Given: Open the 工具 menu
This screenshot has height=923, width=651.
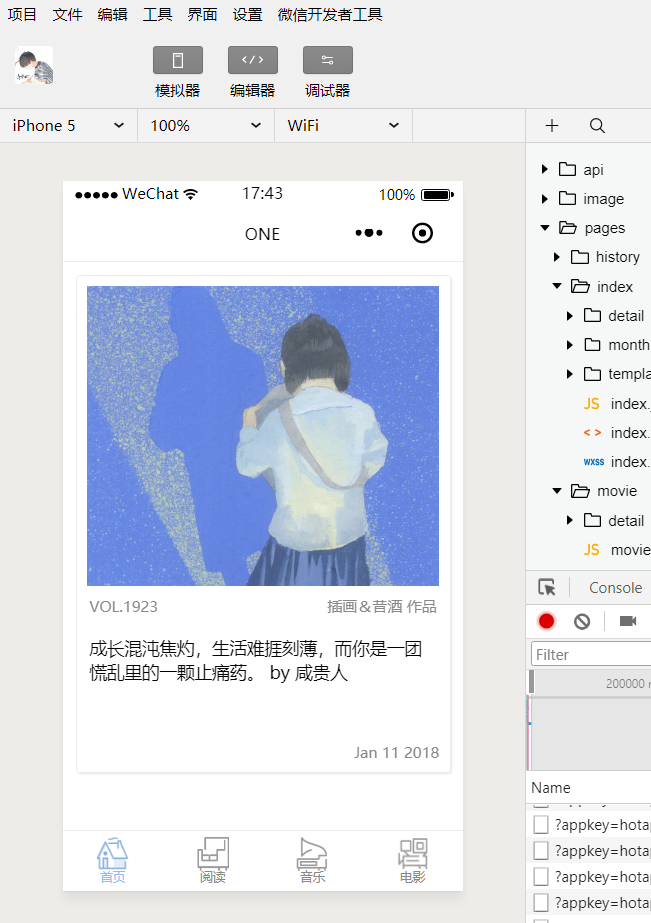Looking at the screenshot, I should point(157,14).
